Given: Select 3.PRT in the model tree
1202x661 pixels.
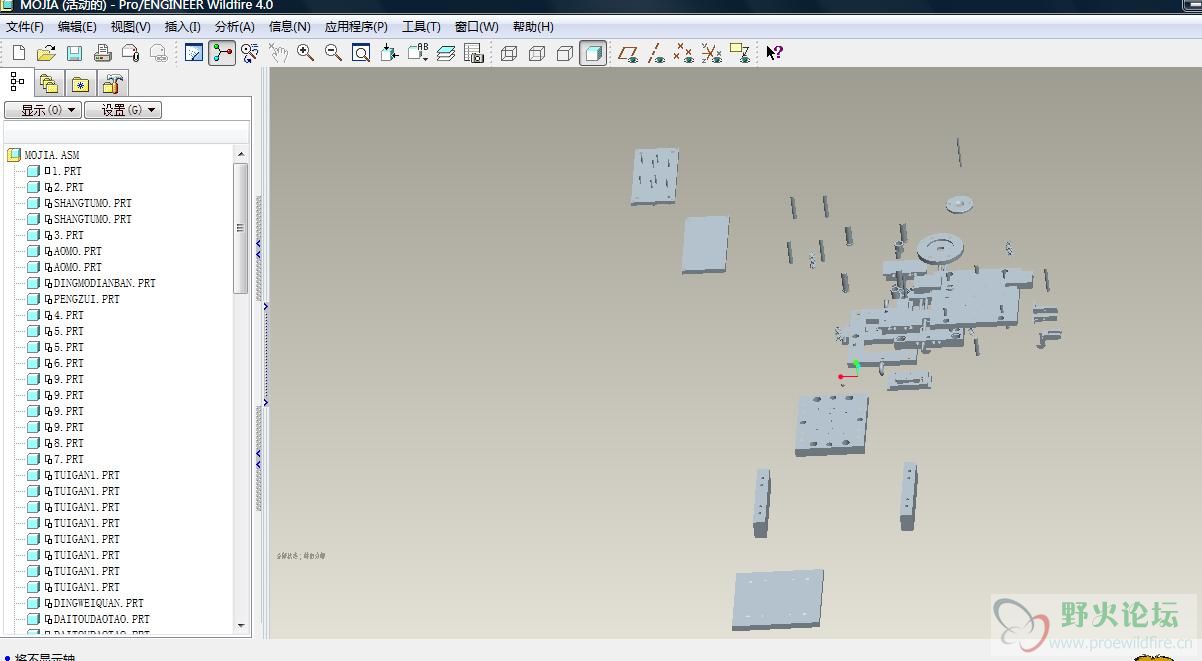Looking at the screenshot, I should point(69,235).
